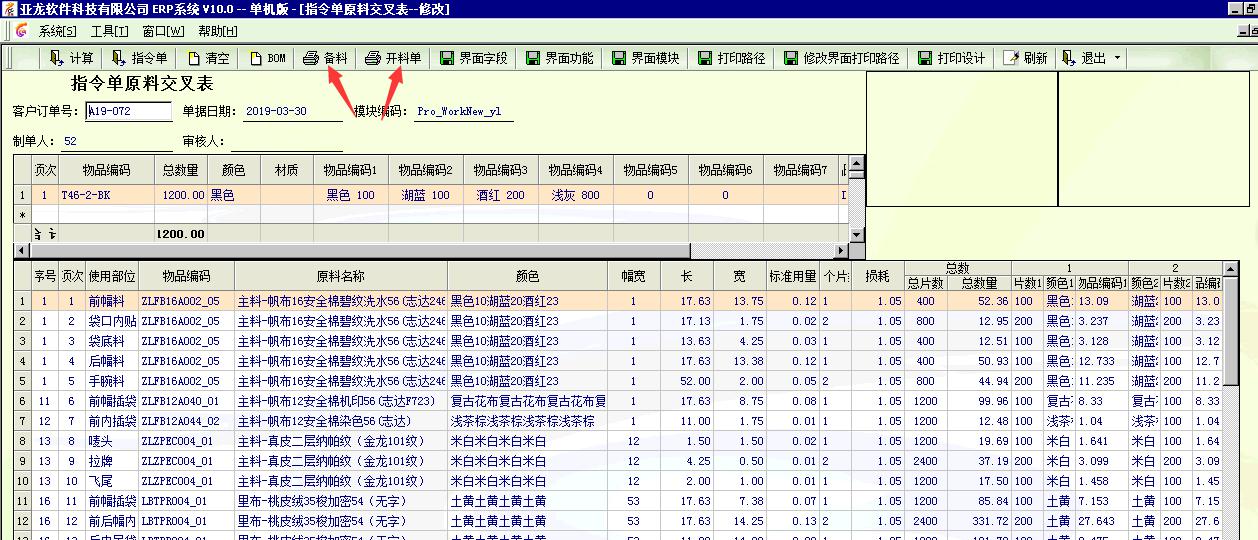Click the 原料名称 column header
Viewport: 1258px width, 540px height.
pyautogui.click(x=341, y=277)
